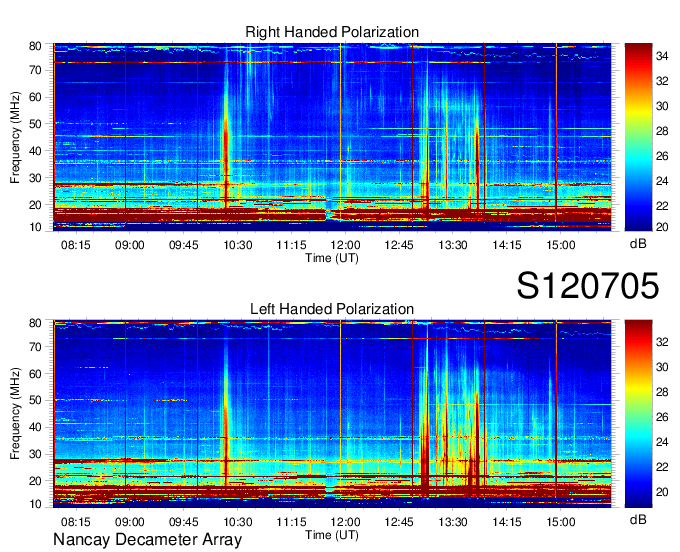Click the "Nancay Decameter Array" caption
This screenshot has width=680, height=552.
tap(147, 540)
